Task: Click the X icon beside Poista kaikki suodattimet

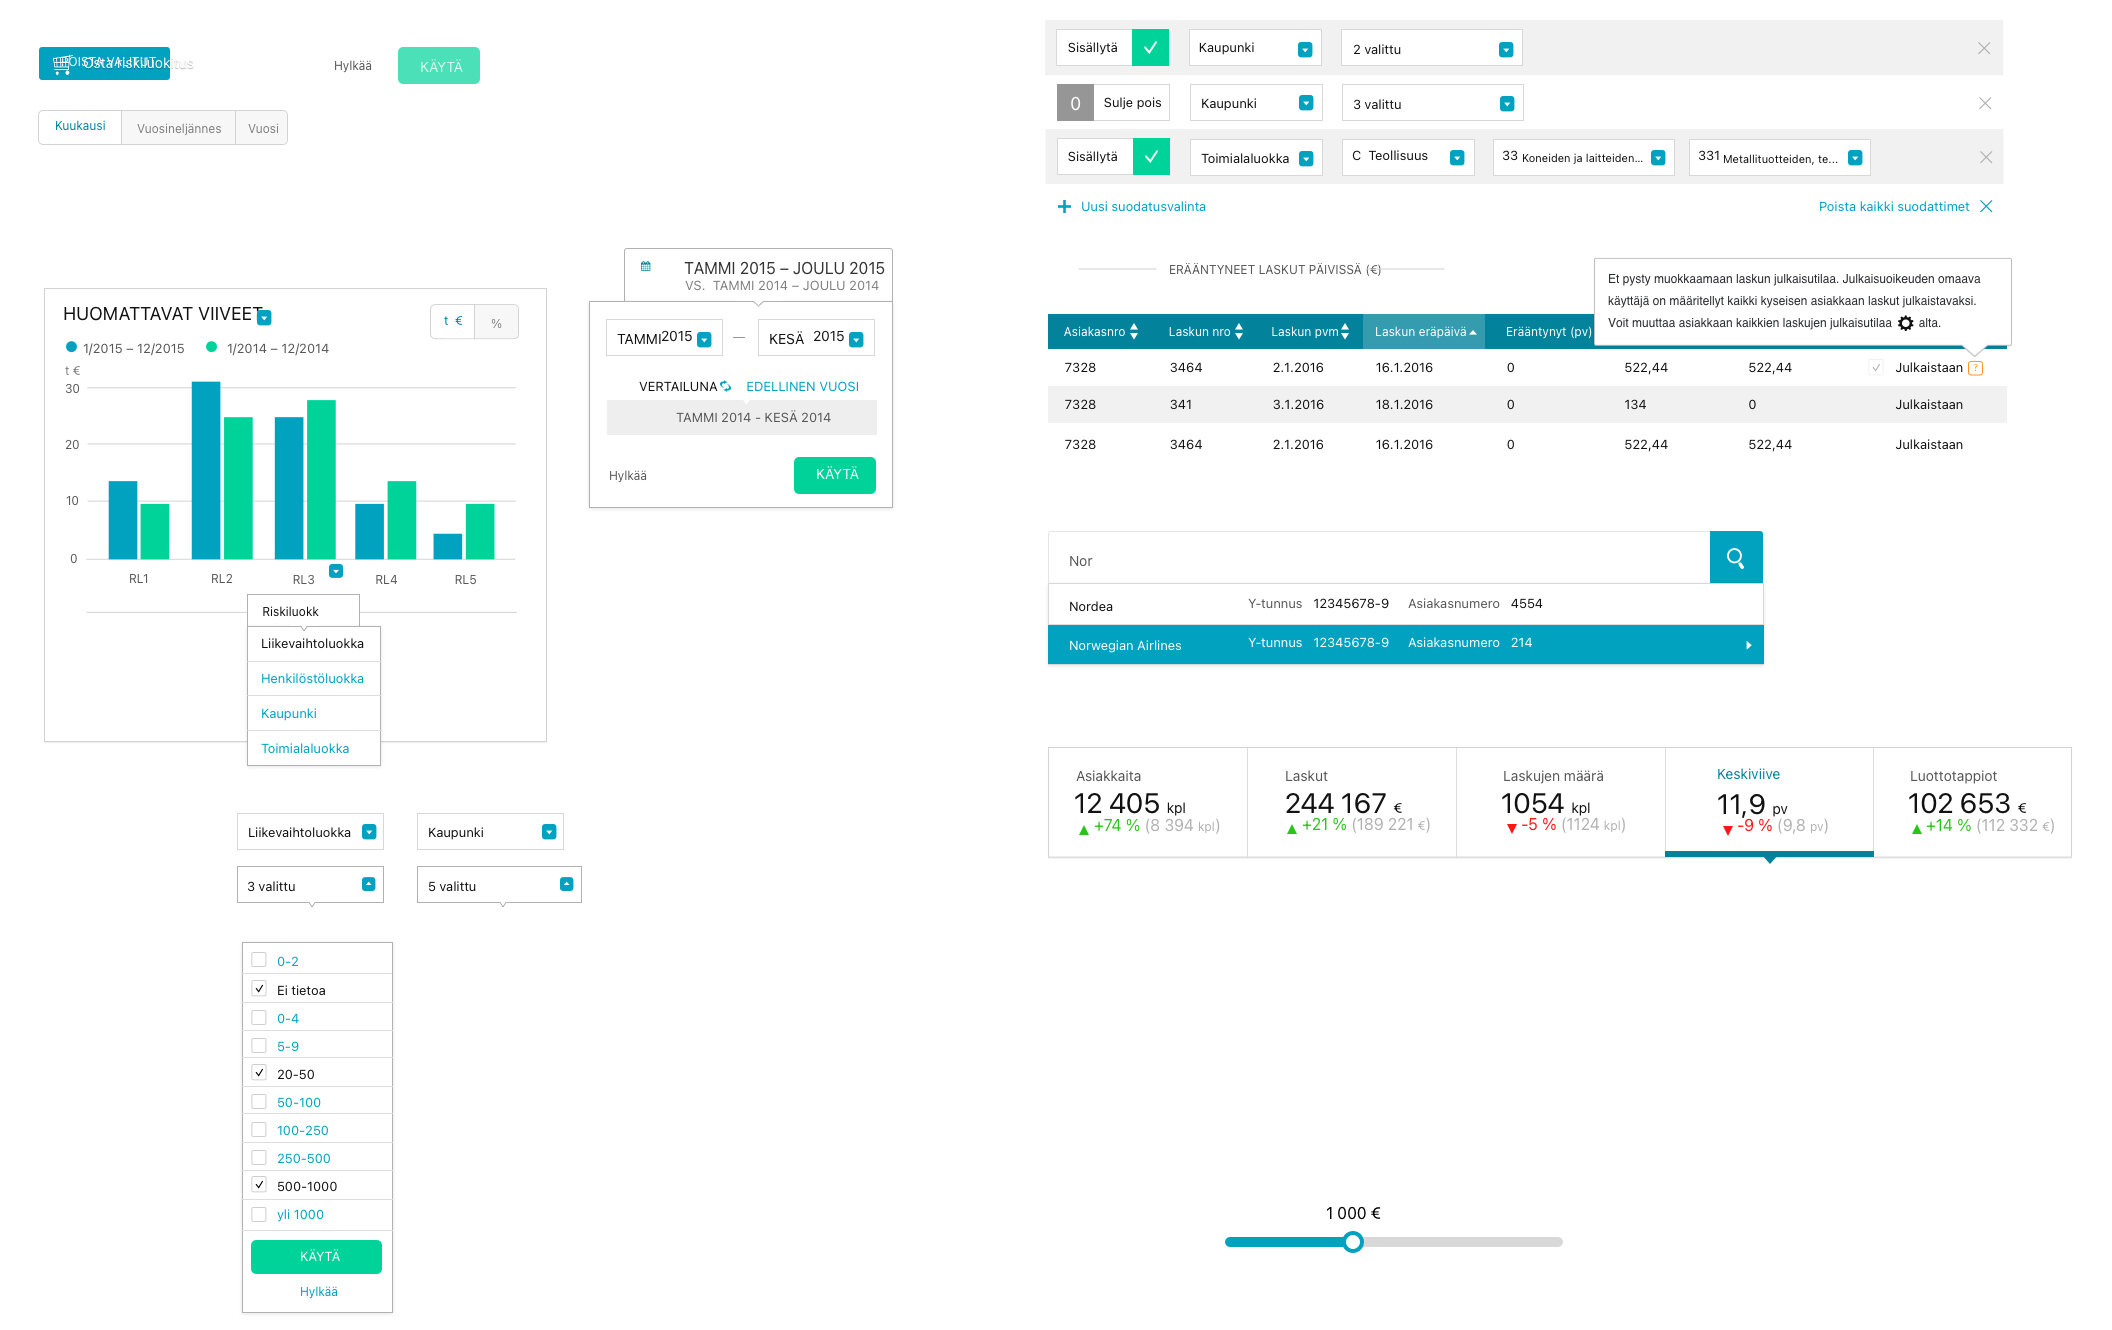Action: pos(1986,206)
